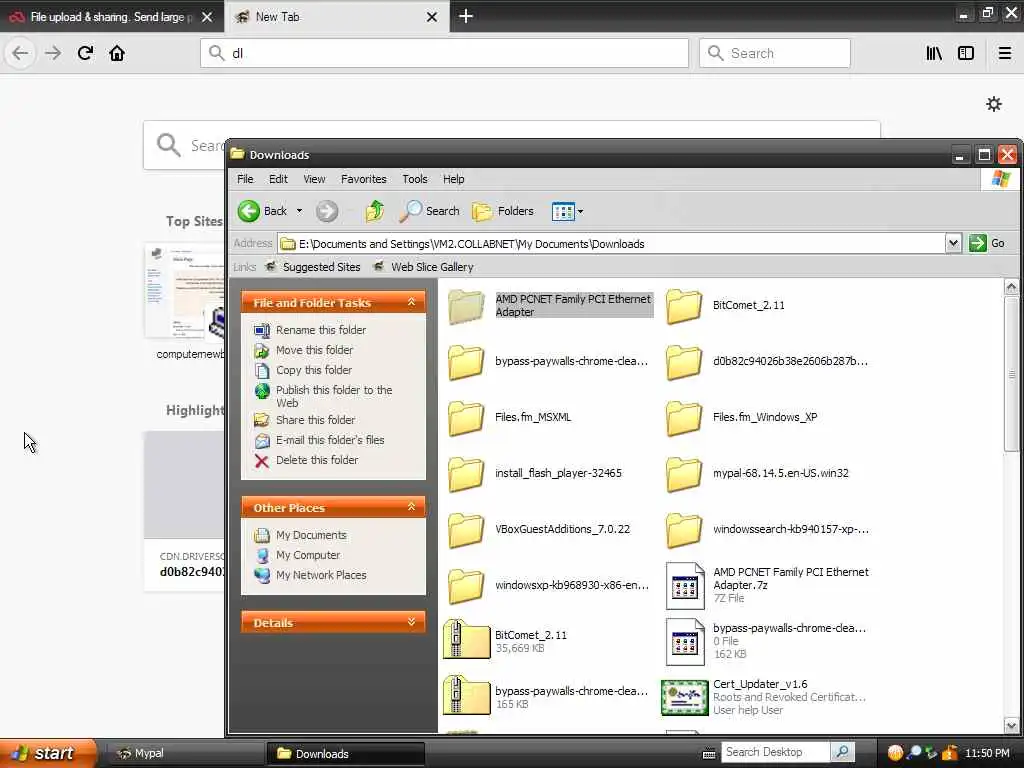Collapse File and Folder Tasks panel
Screen dimensions: 1024x768
pyautogui.click(x=411, y=302)
